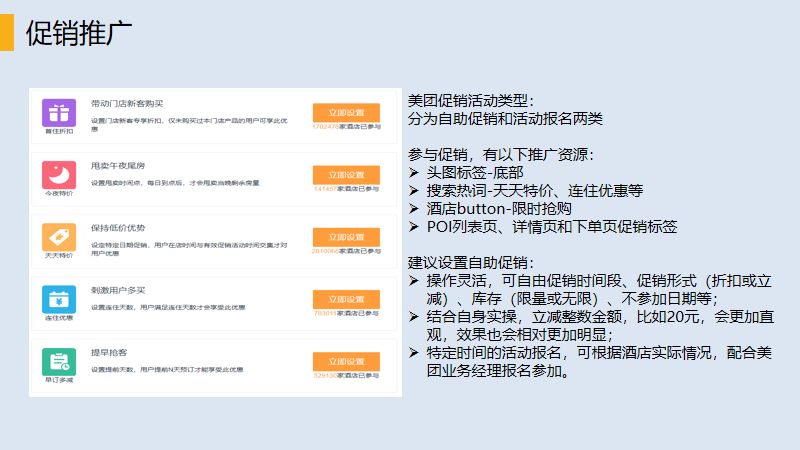800x450 pixels.
Task: Click the orange accent bar beside the heading
Action: [x=6, y=32]
